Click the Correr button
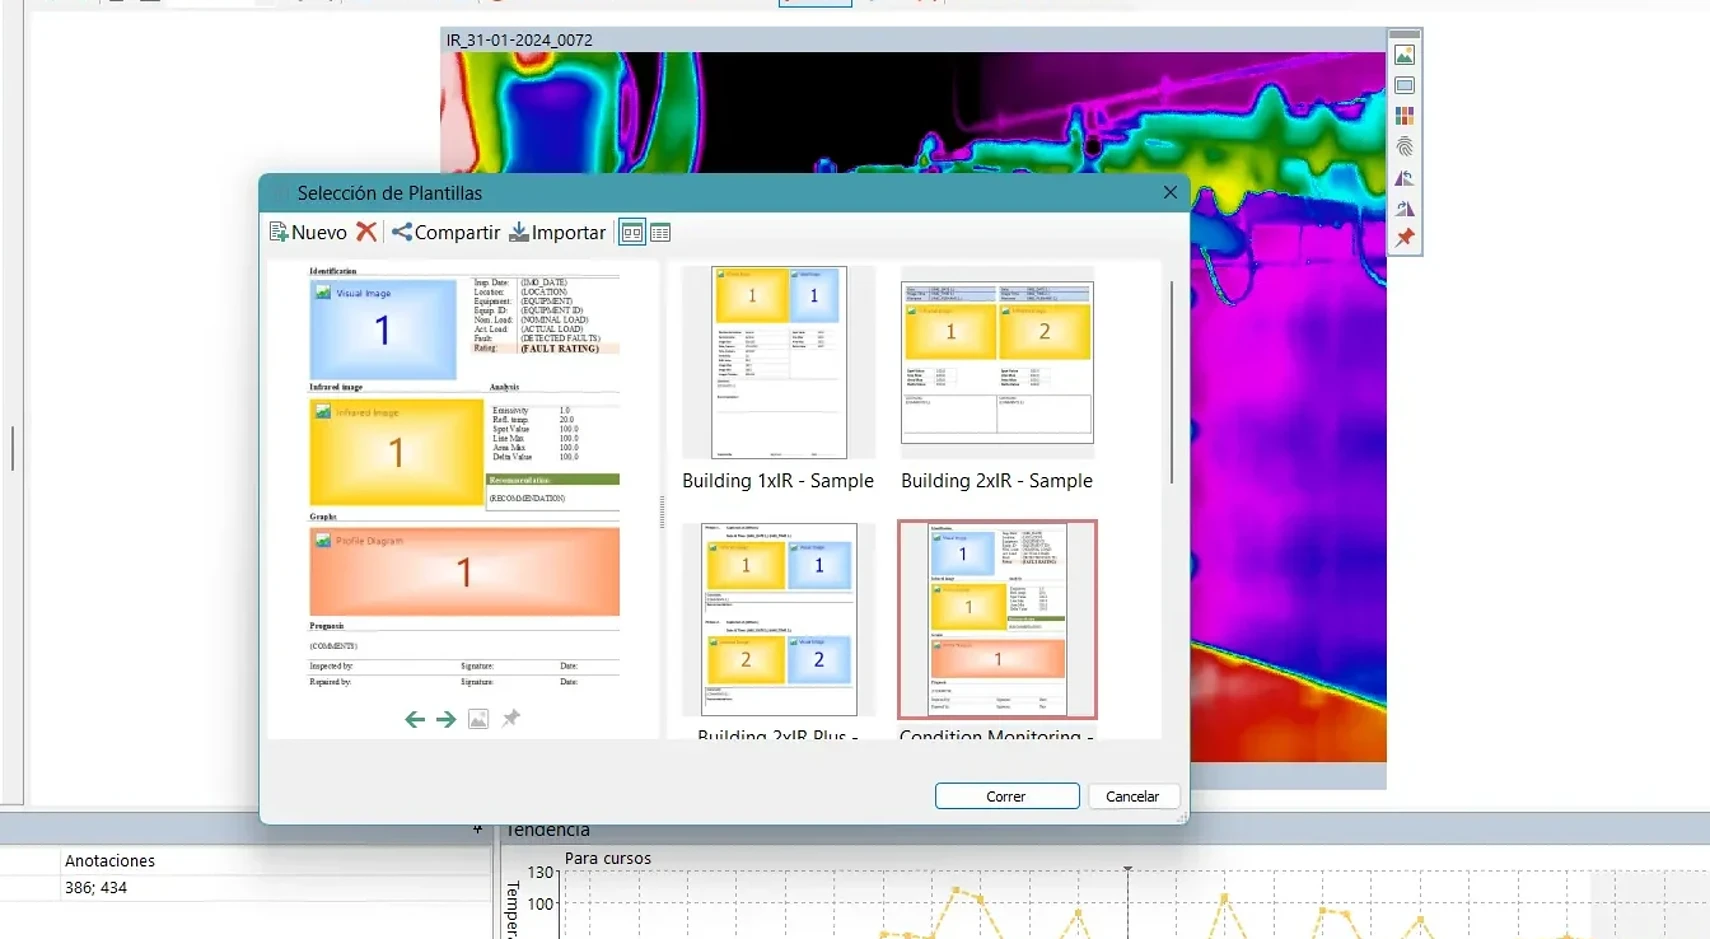 pyautogui.click(x=1007, y=796)
